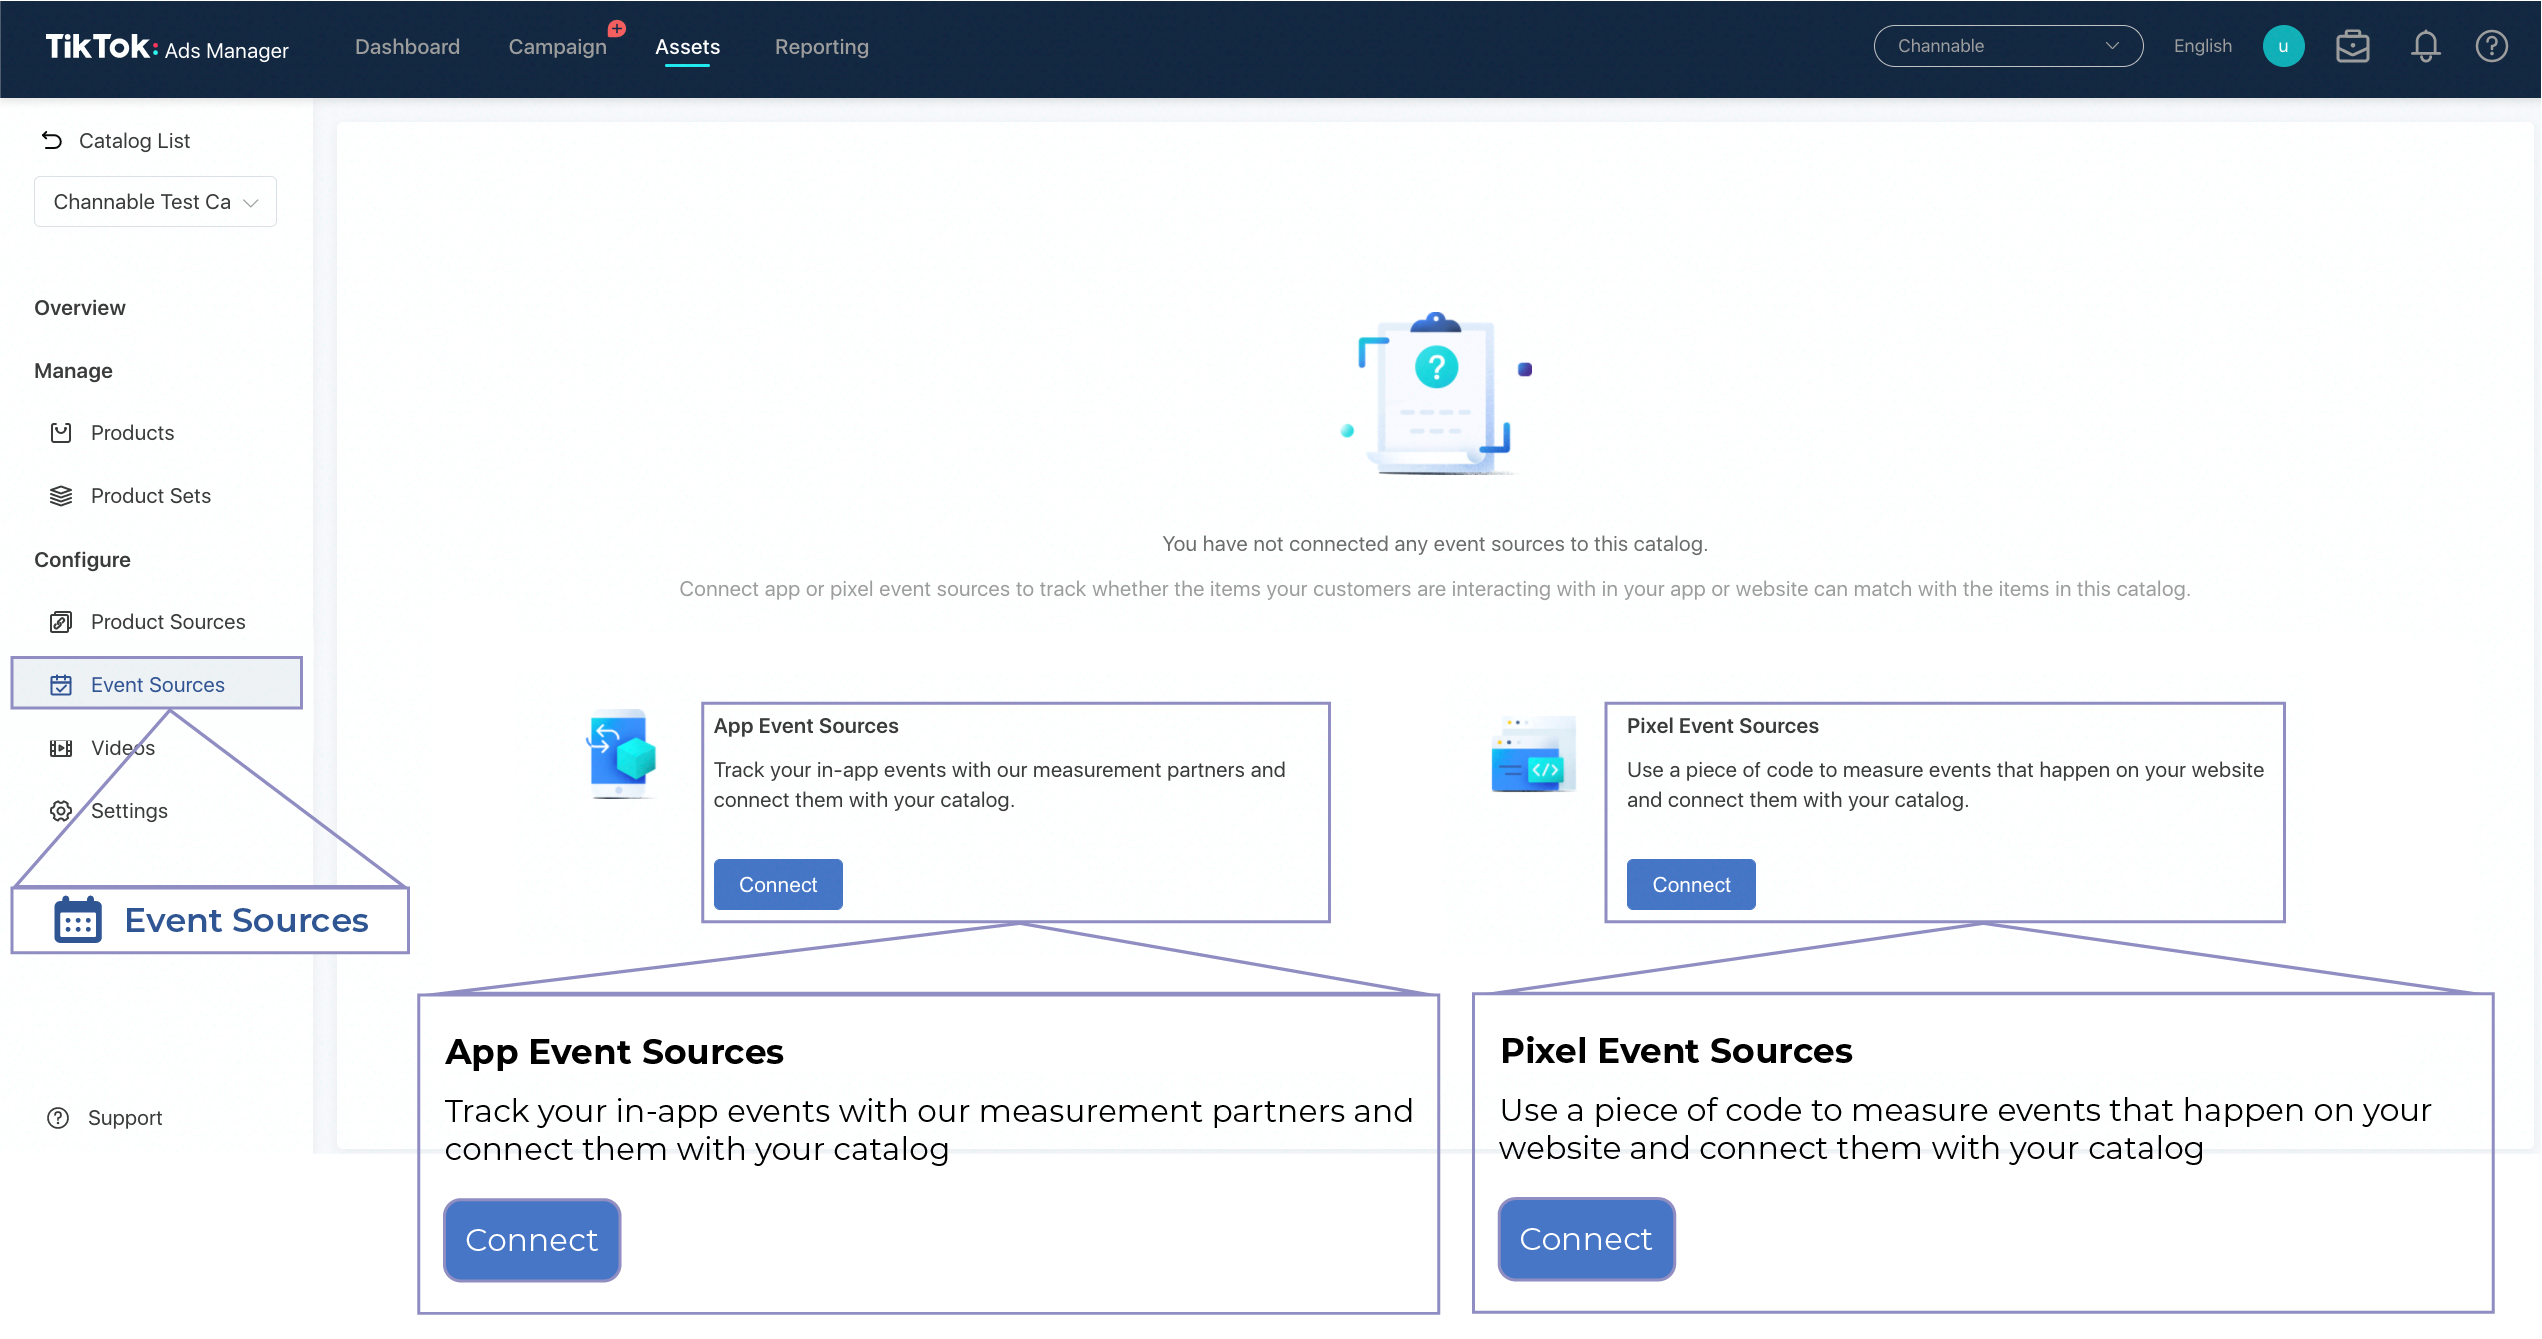This screenshot has width=2542, height=1339.
Task: Click the Product Sets sidebar icon
Action: (61, 495)
